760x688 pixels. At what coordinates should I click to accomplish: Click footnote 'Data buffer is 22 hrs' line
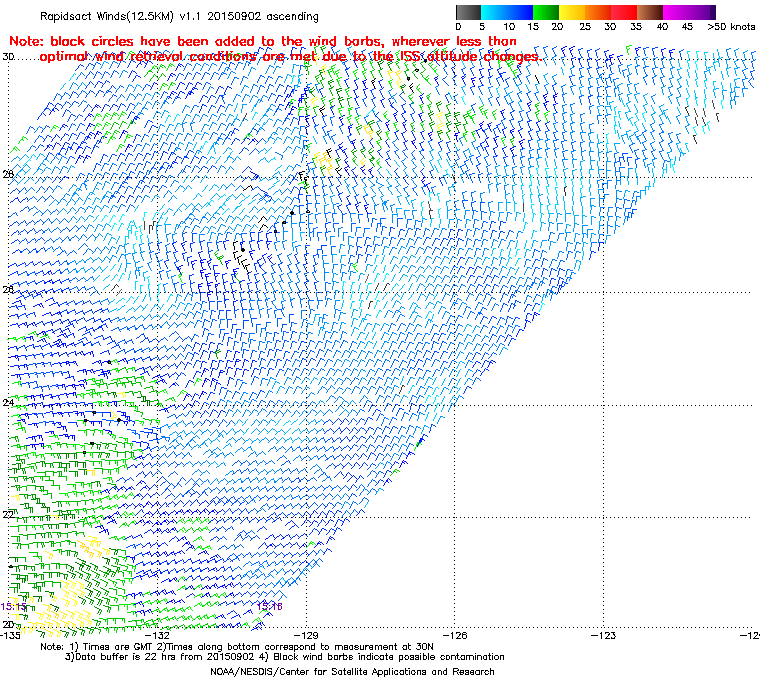(285, 657)
